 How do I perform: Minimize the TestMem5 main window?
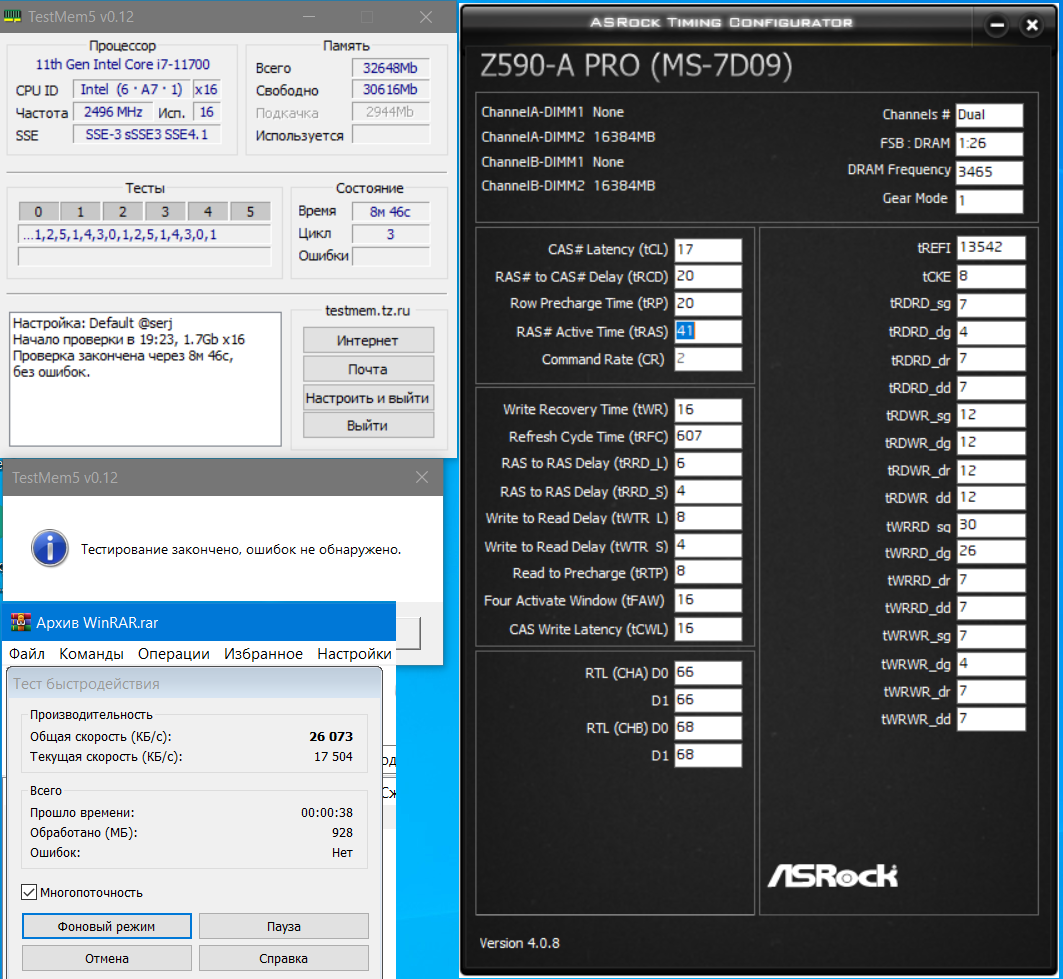point(308,17)
